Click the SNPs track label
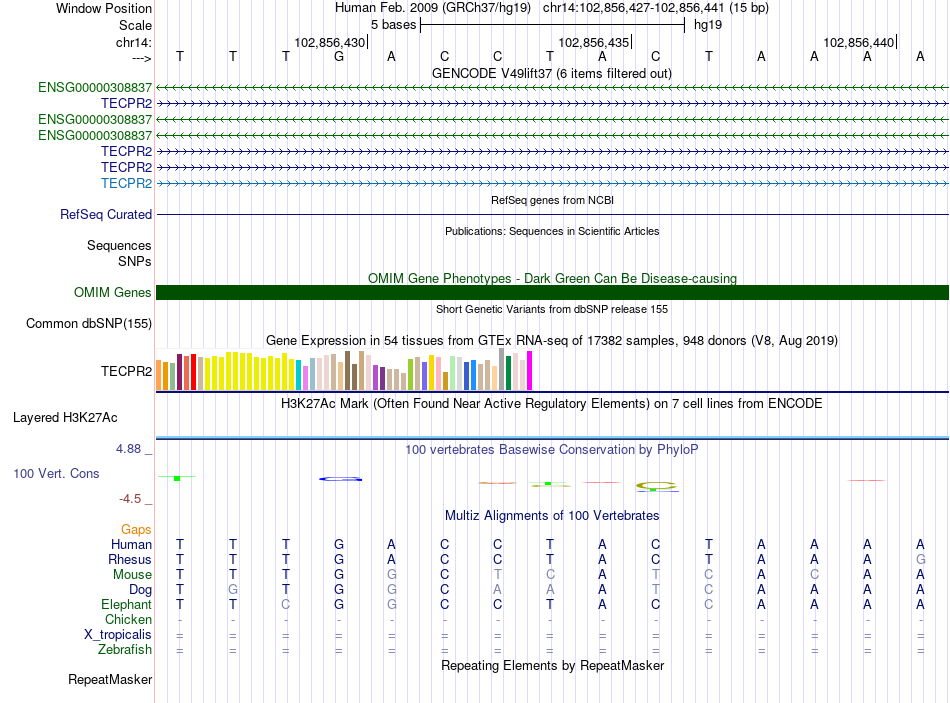This screenshot has width=950, height=703. [135, 261]
